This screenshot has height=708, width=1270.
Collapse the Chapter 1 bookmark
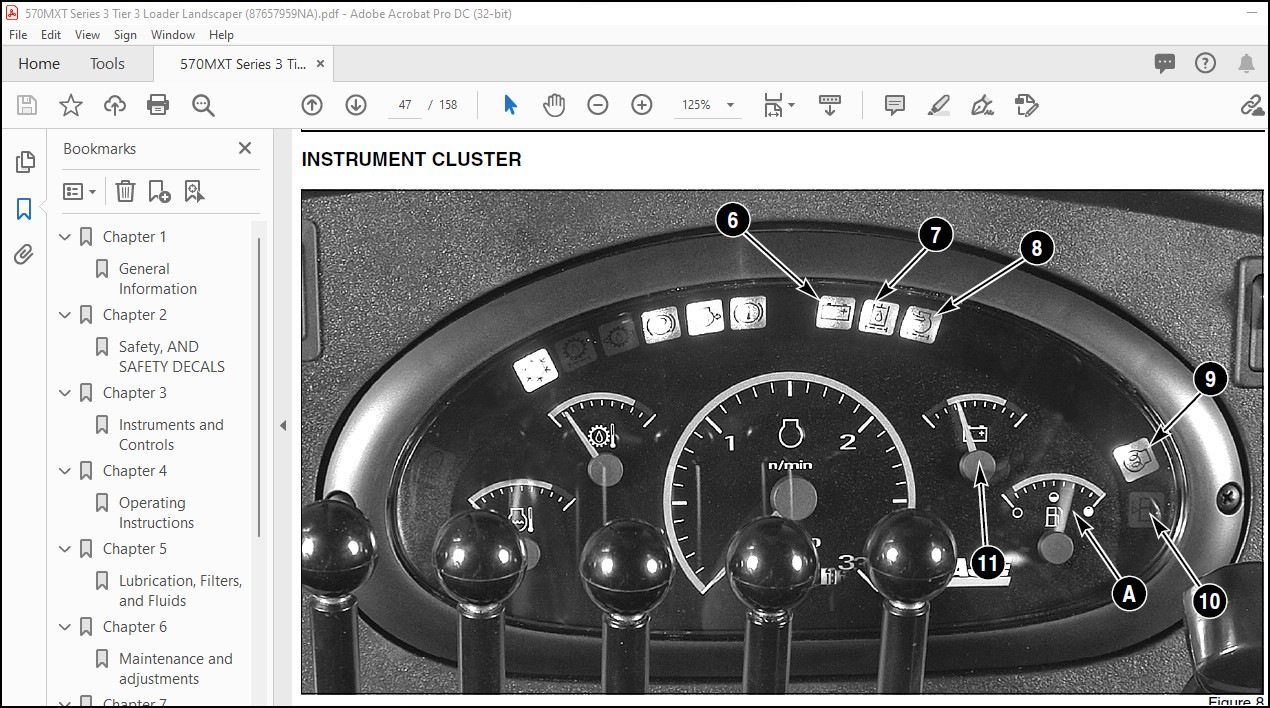coord(65,237)
